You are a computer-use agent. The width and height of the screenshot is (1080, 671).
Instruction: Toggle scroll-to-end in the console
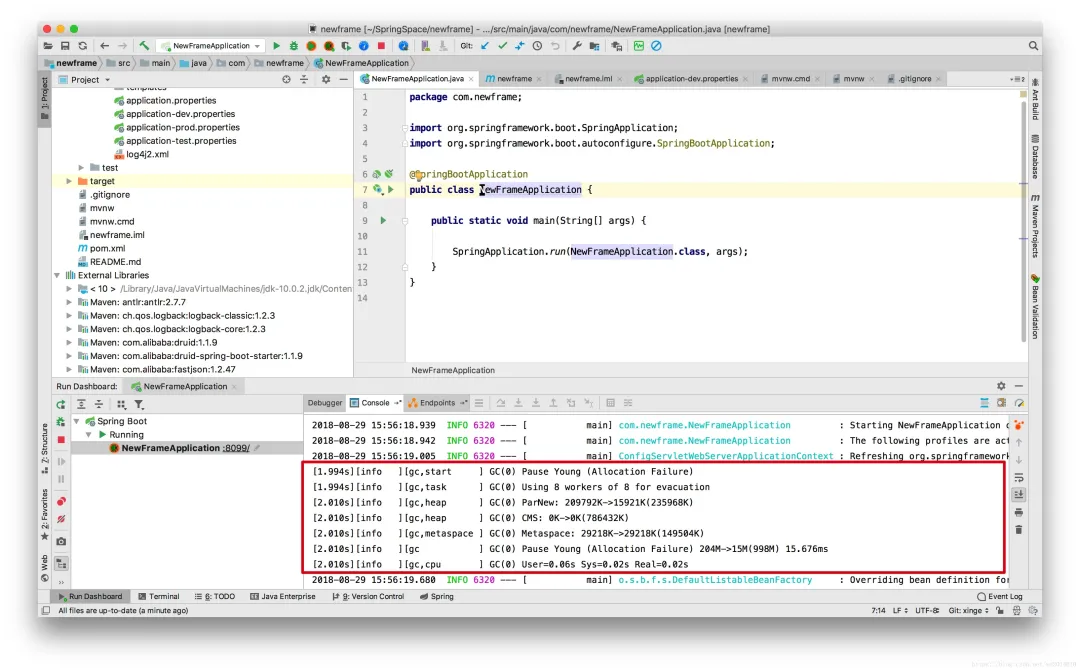pos(1020,493)
